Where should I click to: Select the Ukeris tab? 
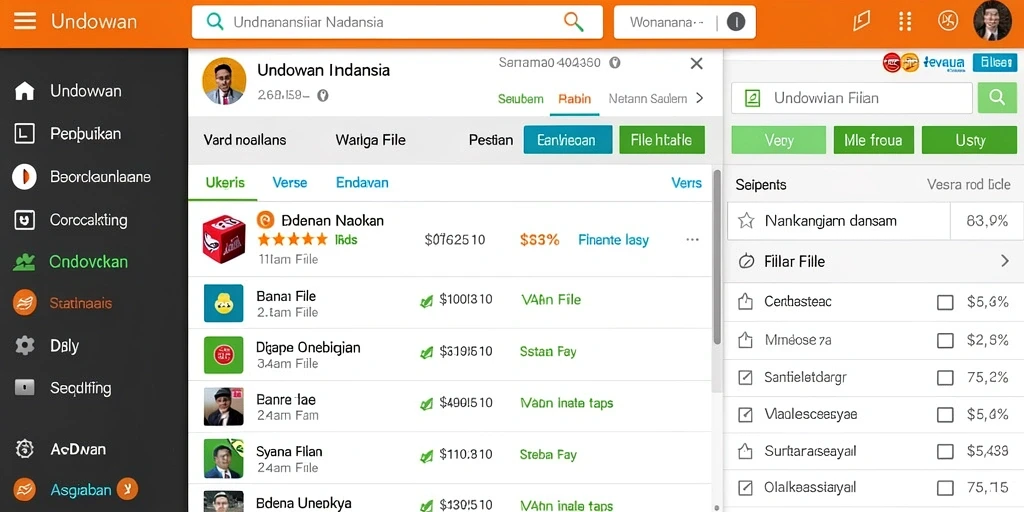coord(225,182)
